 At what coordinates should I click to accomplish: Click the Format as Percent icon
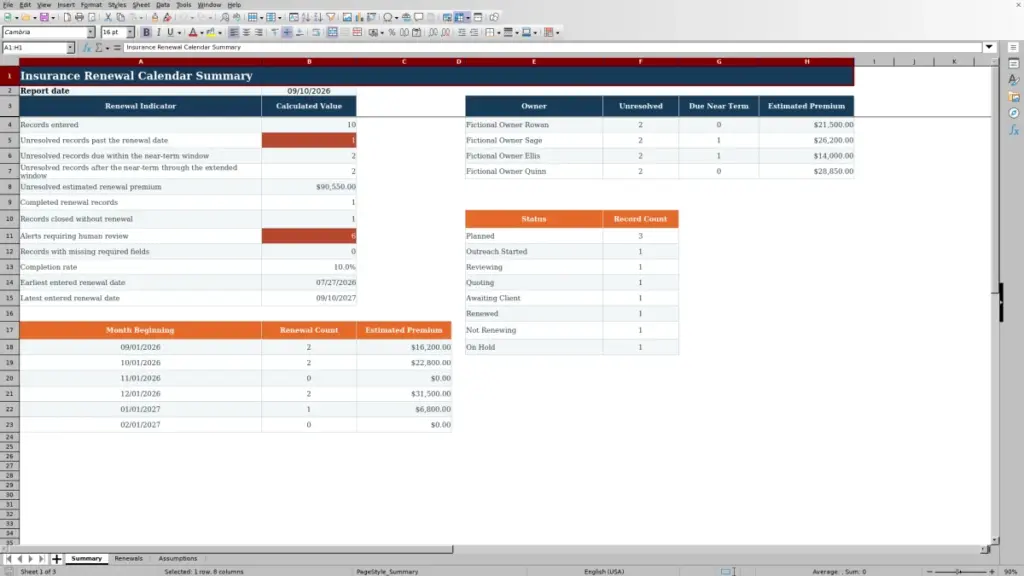pyautogui.click(x=392, y=32)
